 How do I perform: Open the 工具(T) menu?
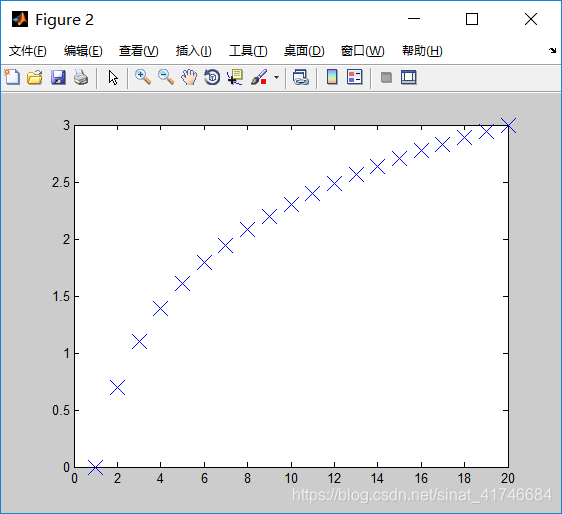[248, 51]
